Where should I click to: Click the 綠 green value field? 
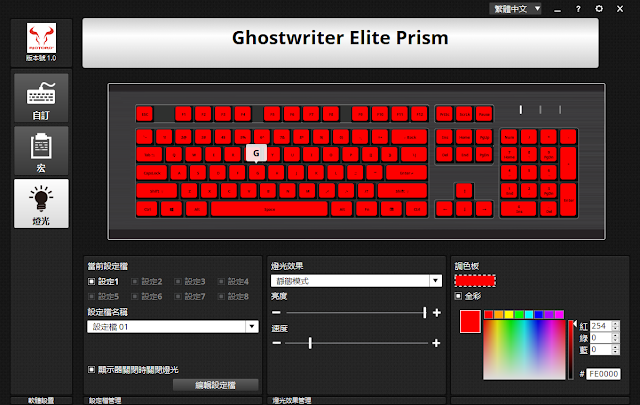(601, 338)
